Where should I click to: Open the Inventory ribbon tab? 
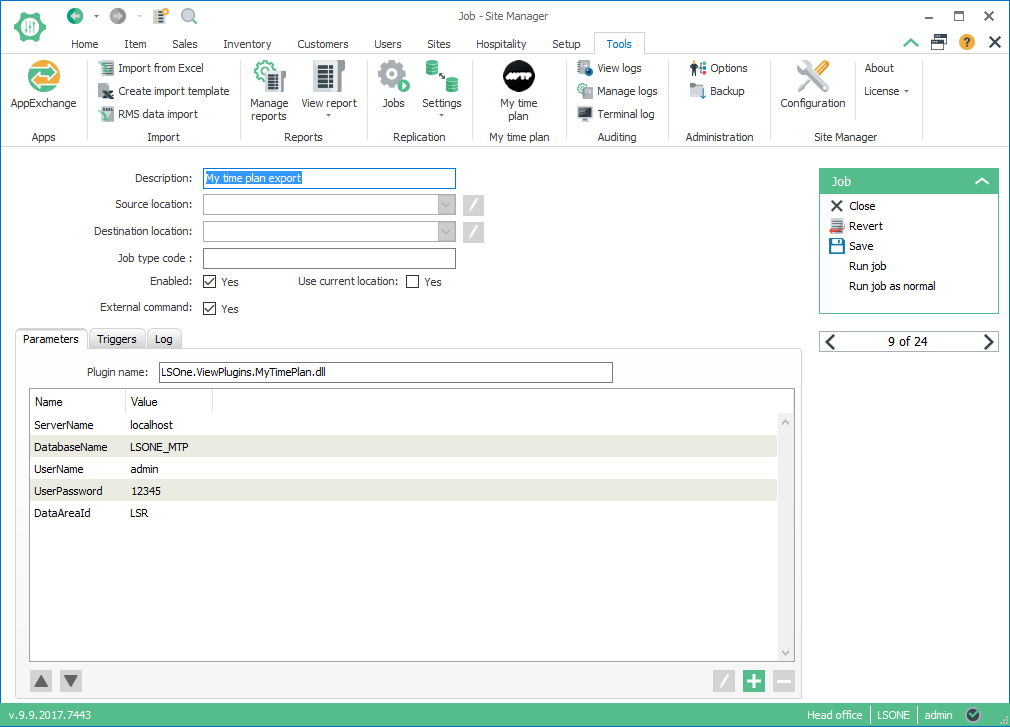(247, 44)
